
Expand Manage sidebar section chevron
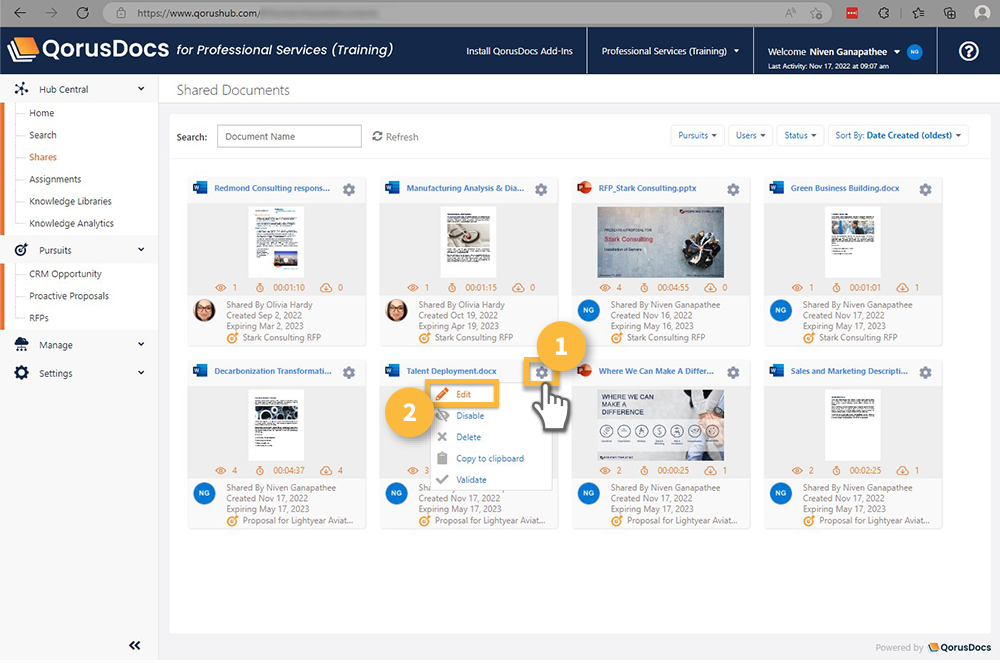click(141, 344)
